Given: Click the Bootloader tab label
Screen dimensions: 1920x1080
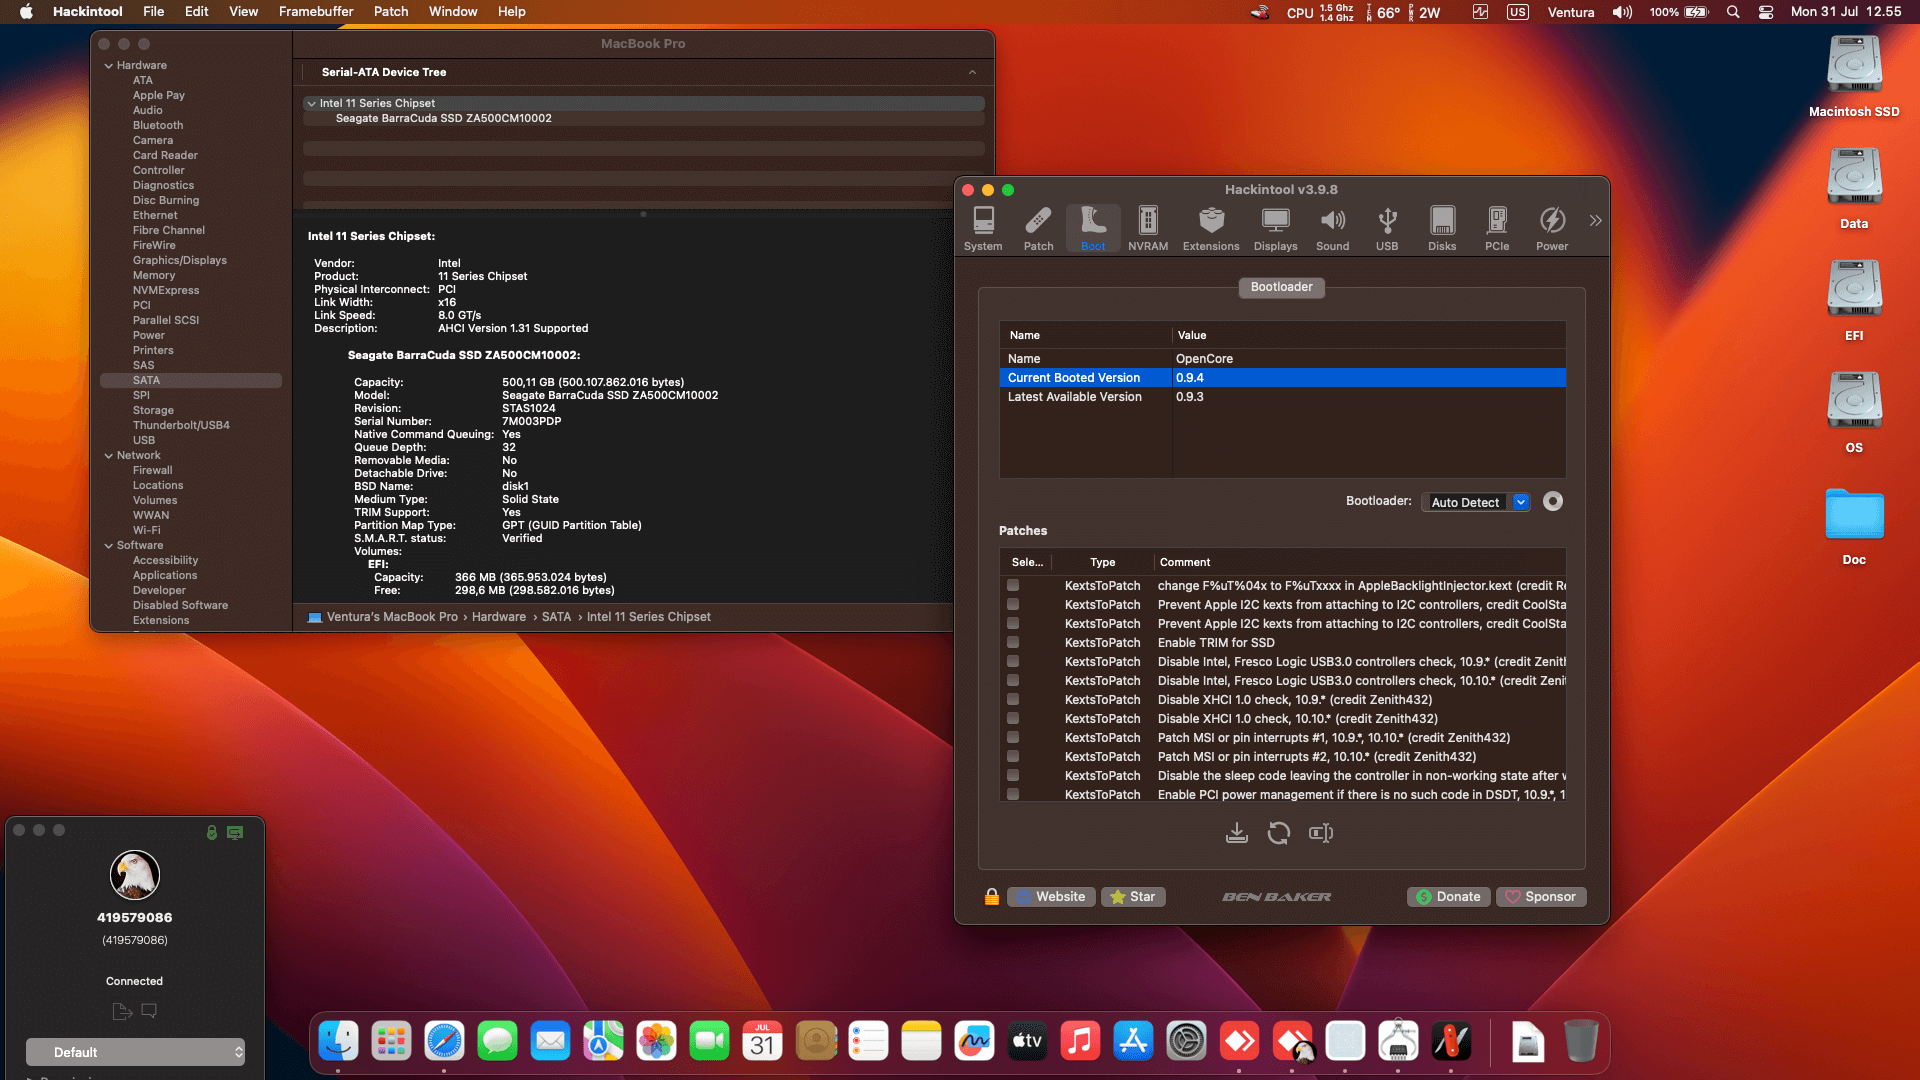Looking at the screenshot, I should point(1281,287).
